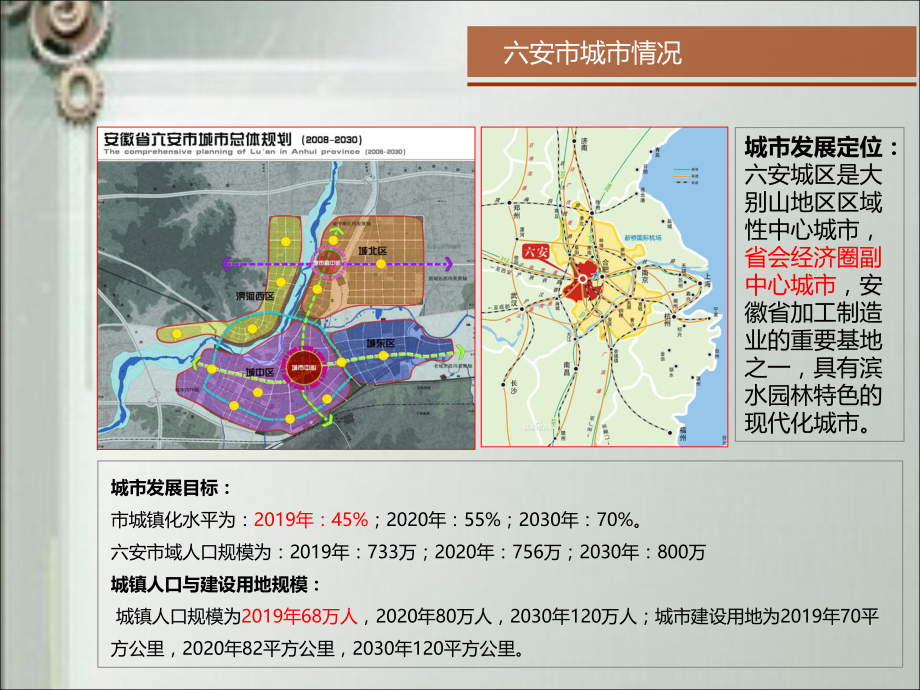Viewport: 920px width, 690px height.
Task: Select the 城市副中心 node near 城北区
Action: click(328, 263)
